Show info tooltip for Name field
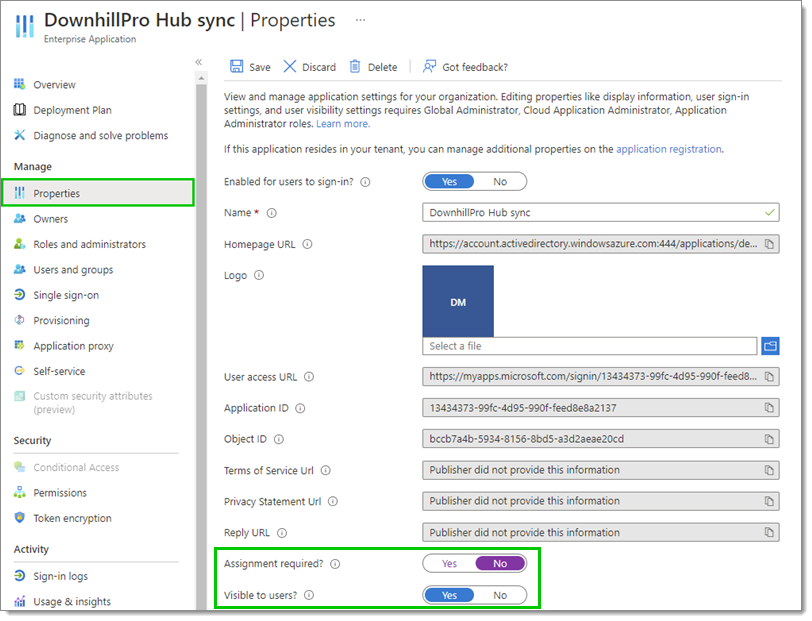 click(271, 213)
